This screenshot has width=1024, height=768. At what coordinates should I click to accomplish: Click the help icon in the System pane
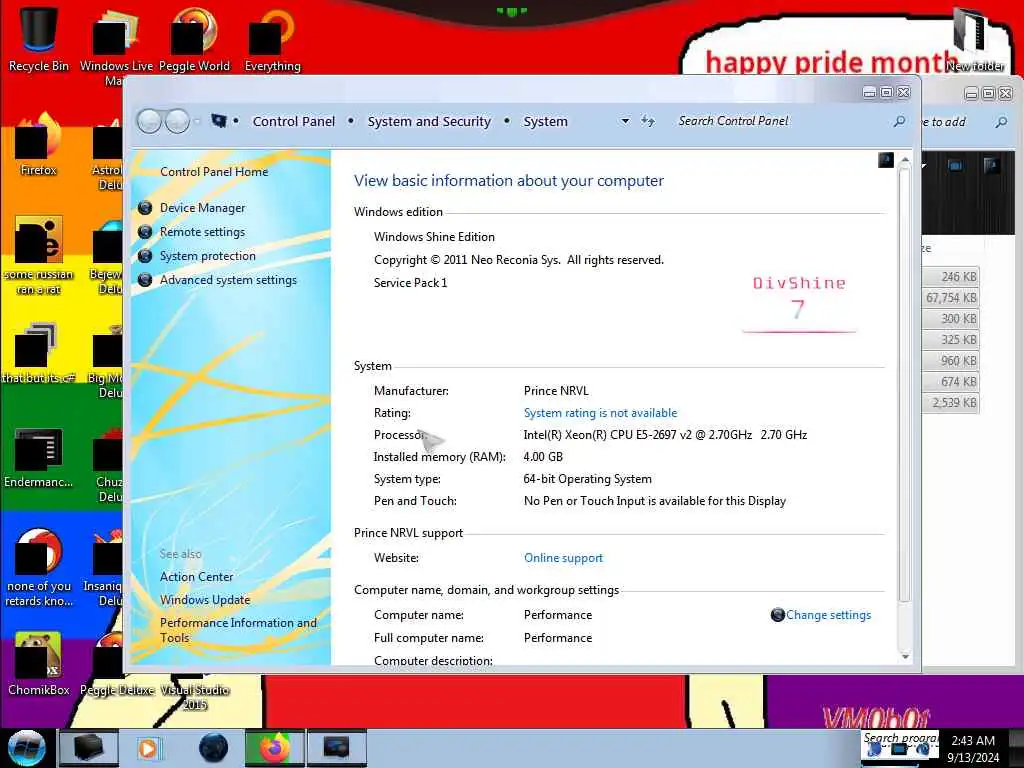tap(886, 160)
